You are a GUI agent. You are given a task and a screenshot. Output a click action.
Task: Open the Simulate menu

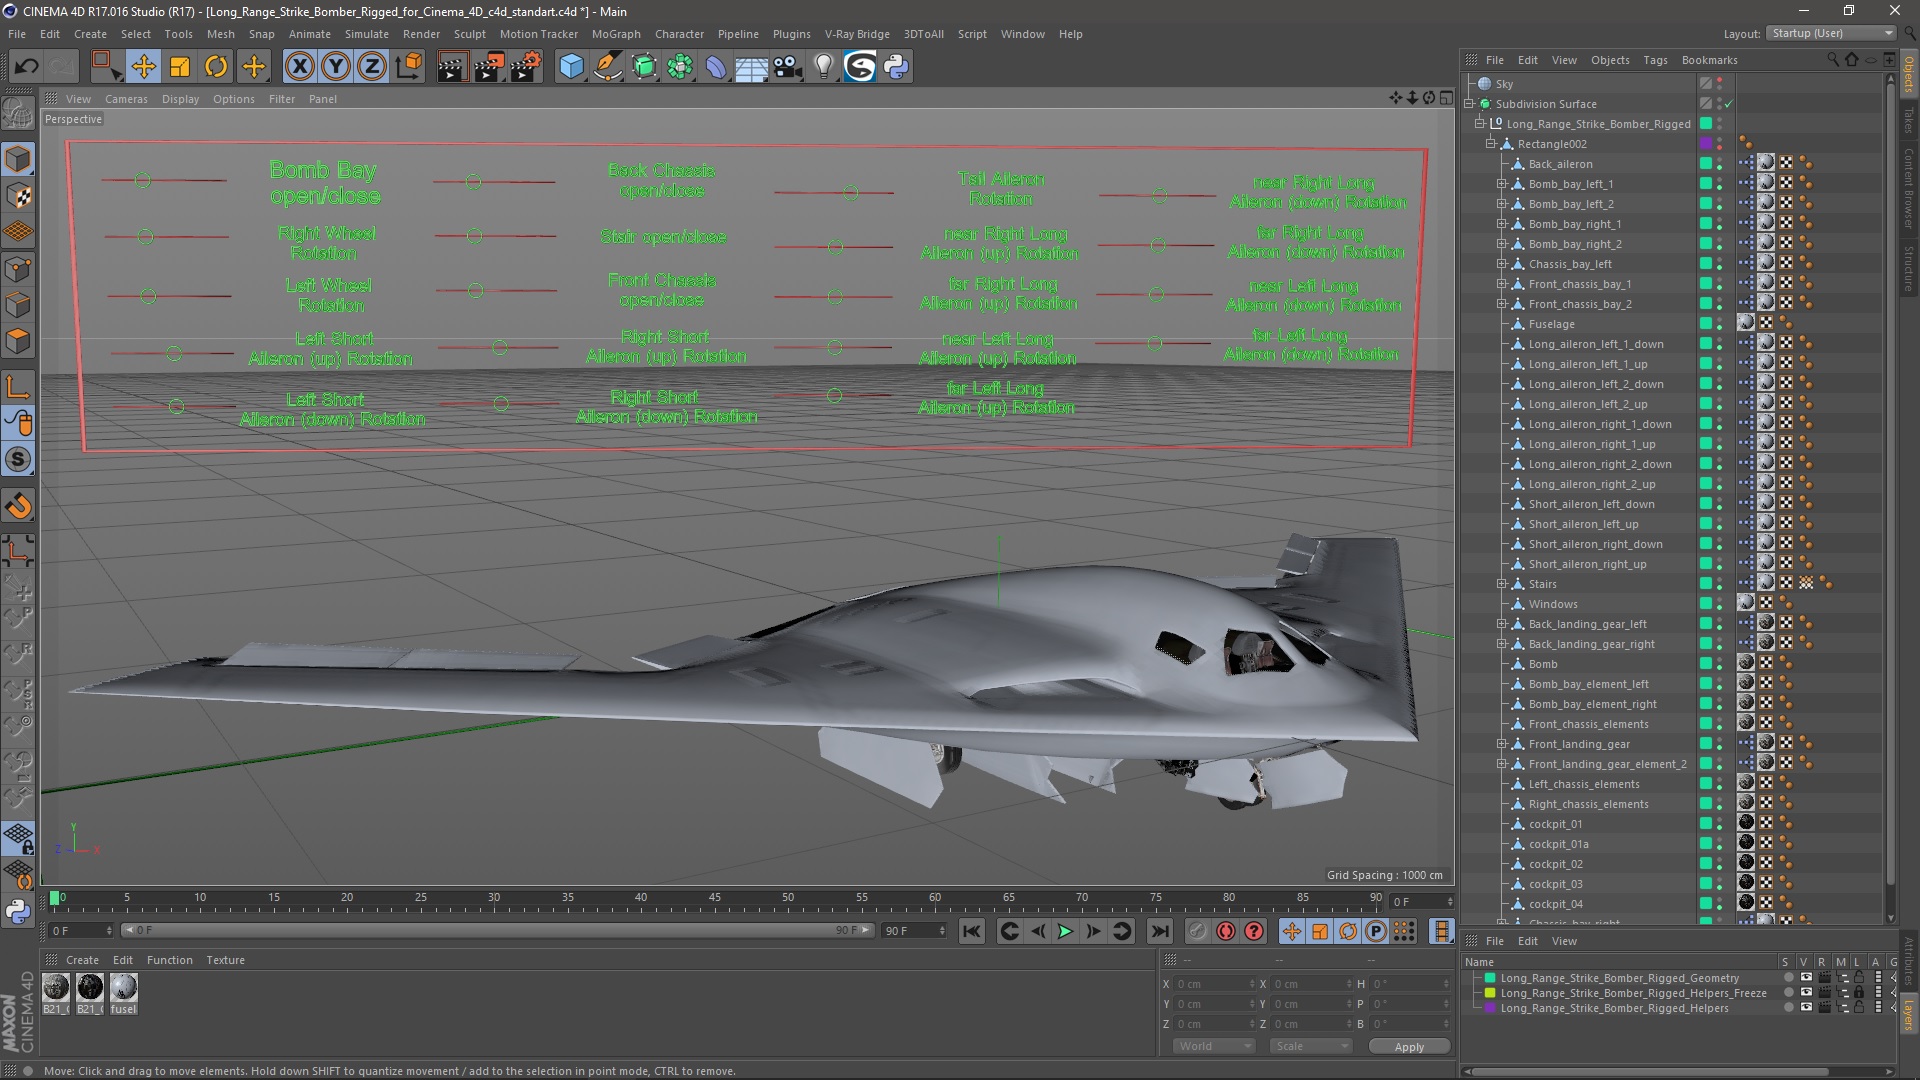[367, 34]
